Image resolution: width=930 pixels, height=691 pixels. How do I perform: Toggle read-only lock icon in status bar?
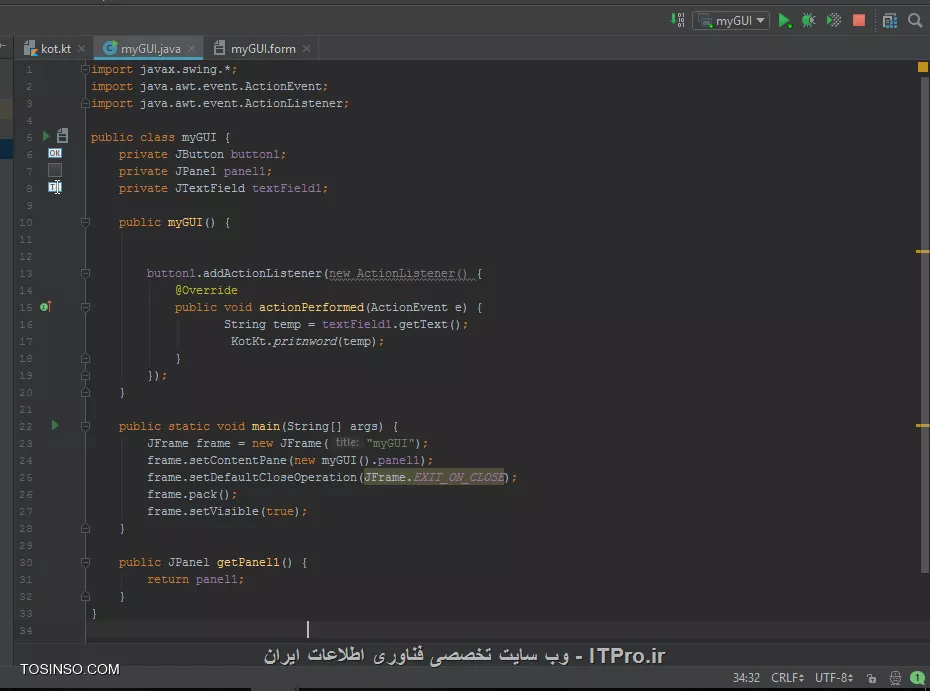tap(871, 678)
